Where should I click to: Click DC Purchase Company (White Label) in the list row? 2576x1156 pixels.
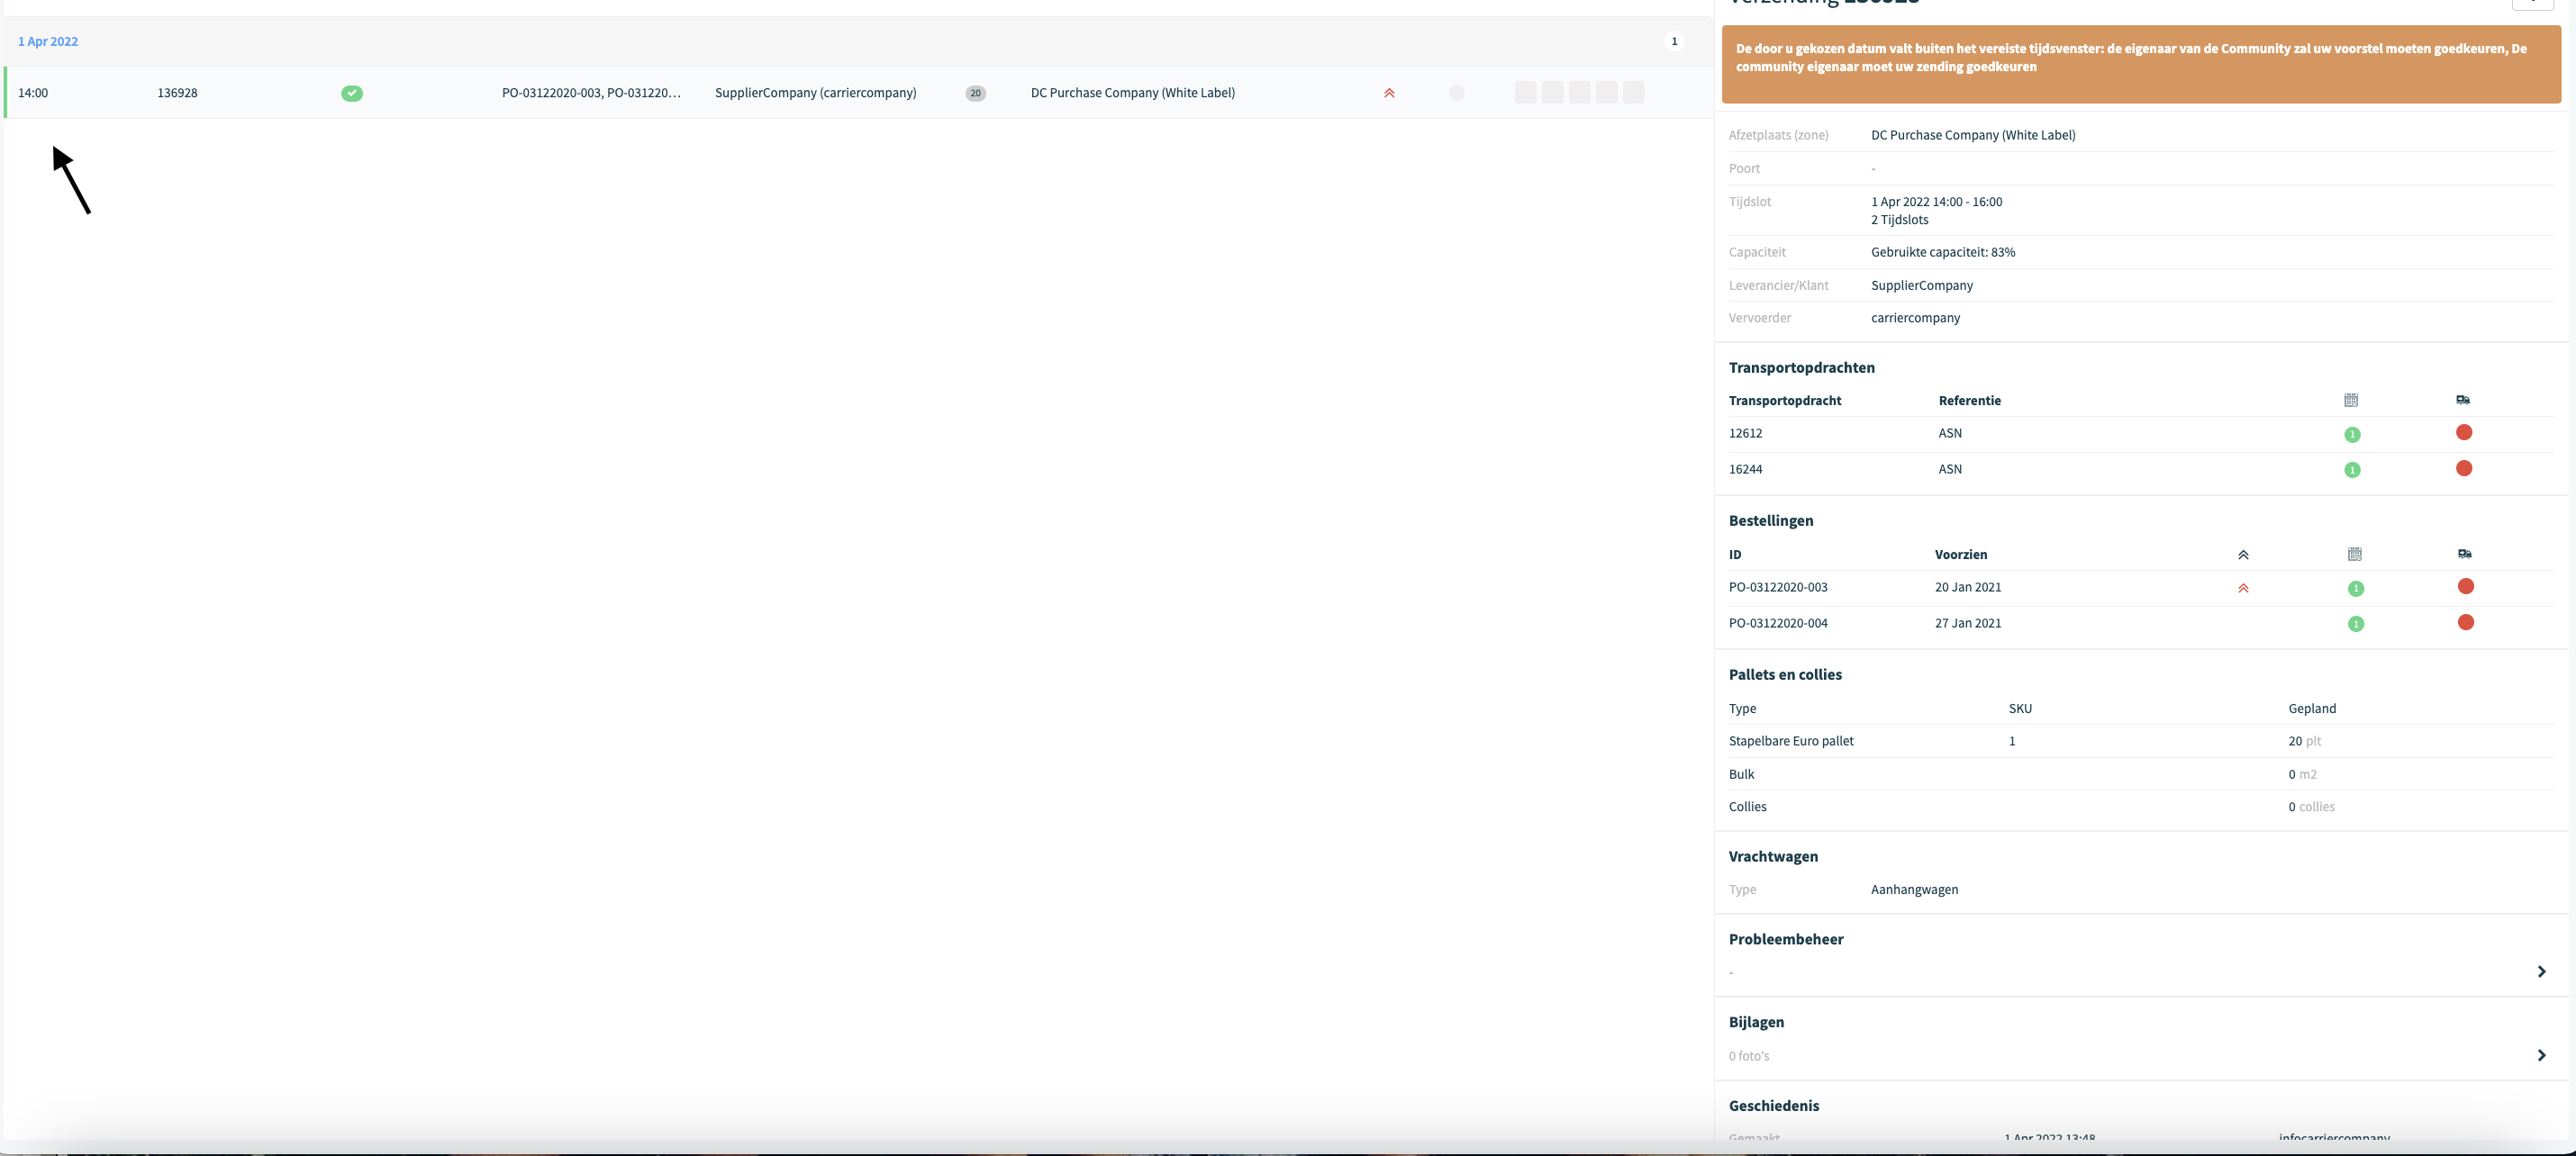tap(1133, 93)
